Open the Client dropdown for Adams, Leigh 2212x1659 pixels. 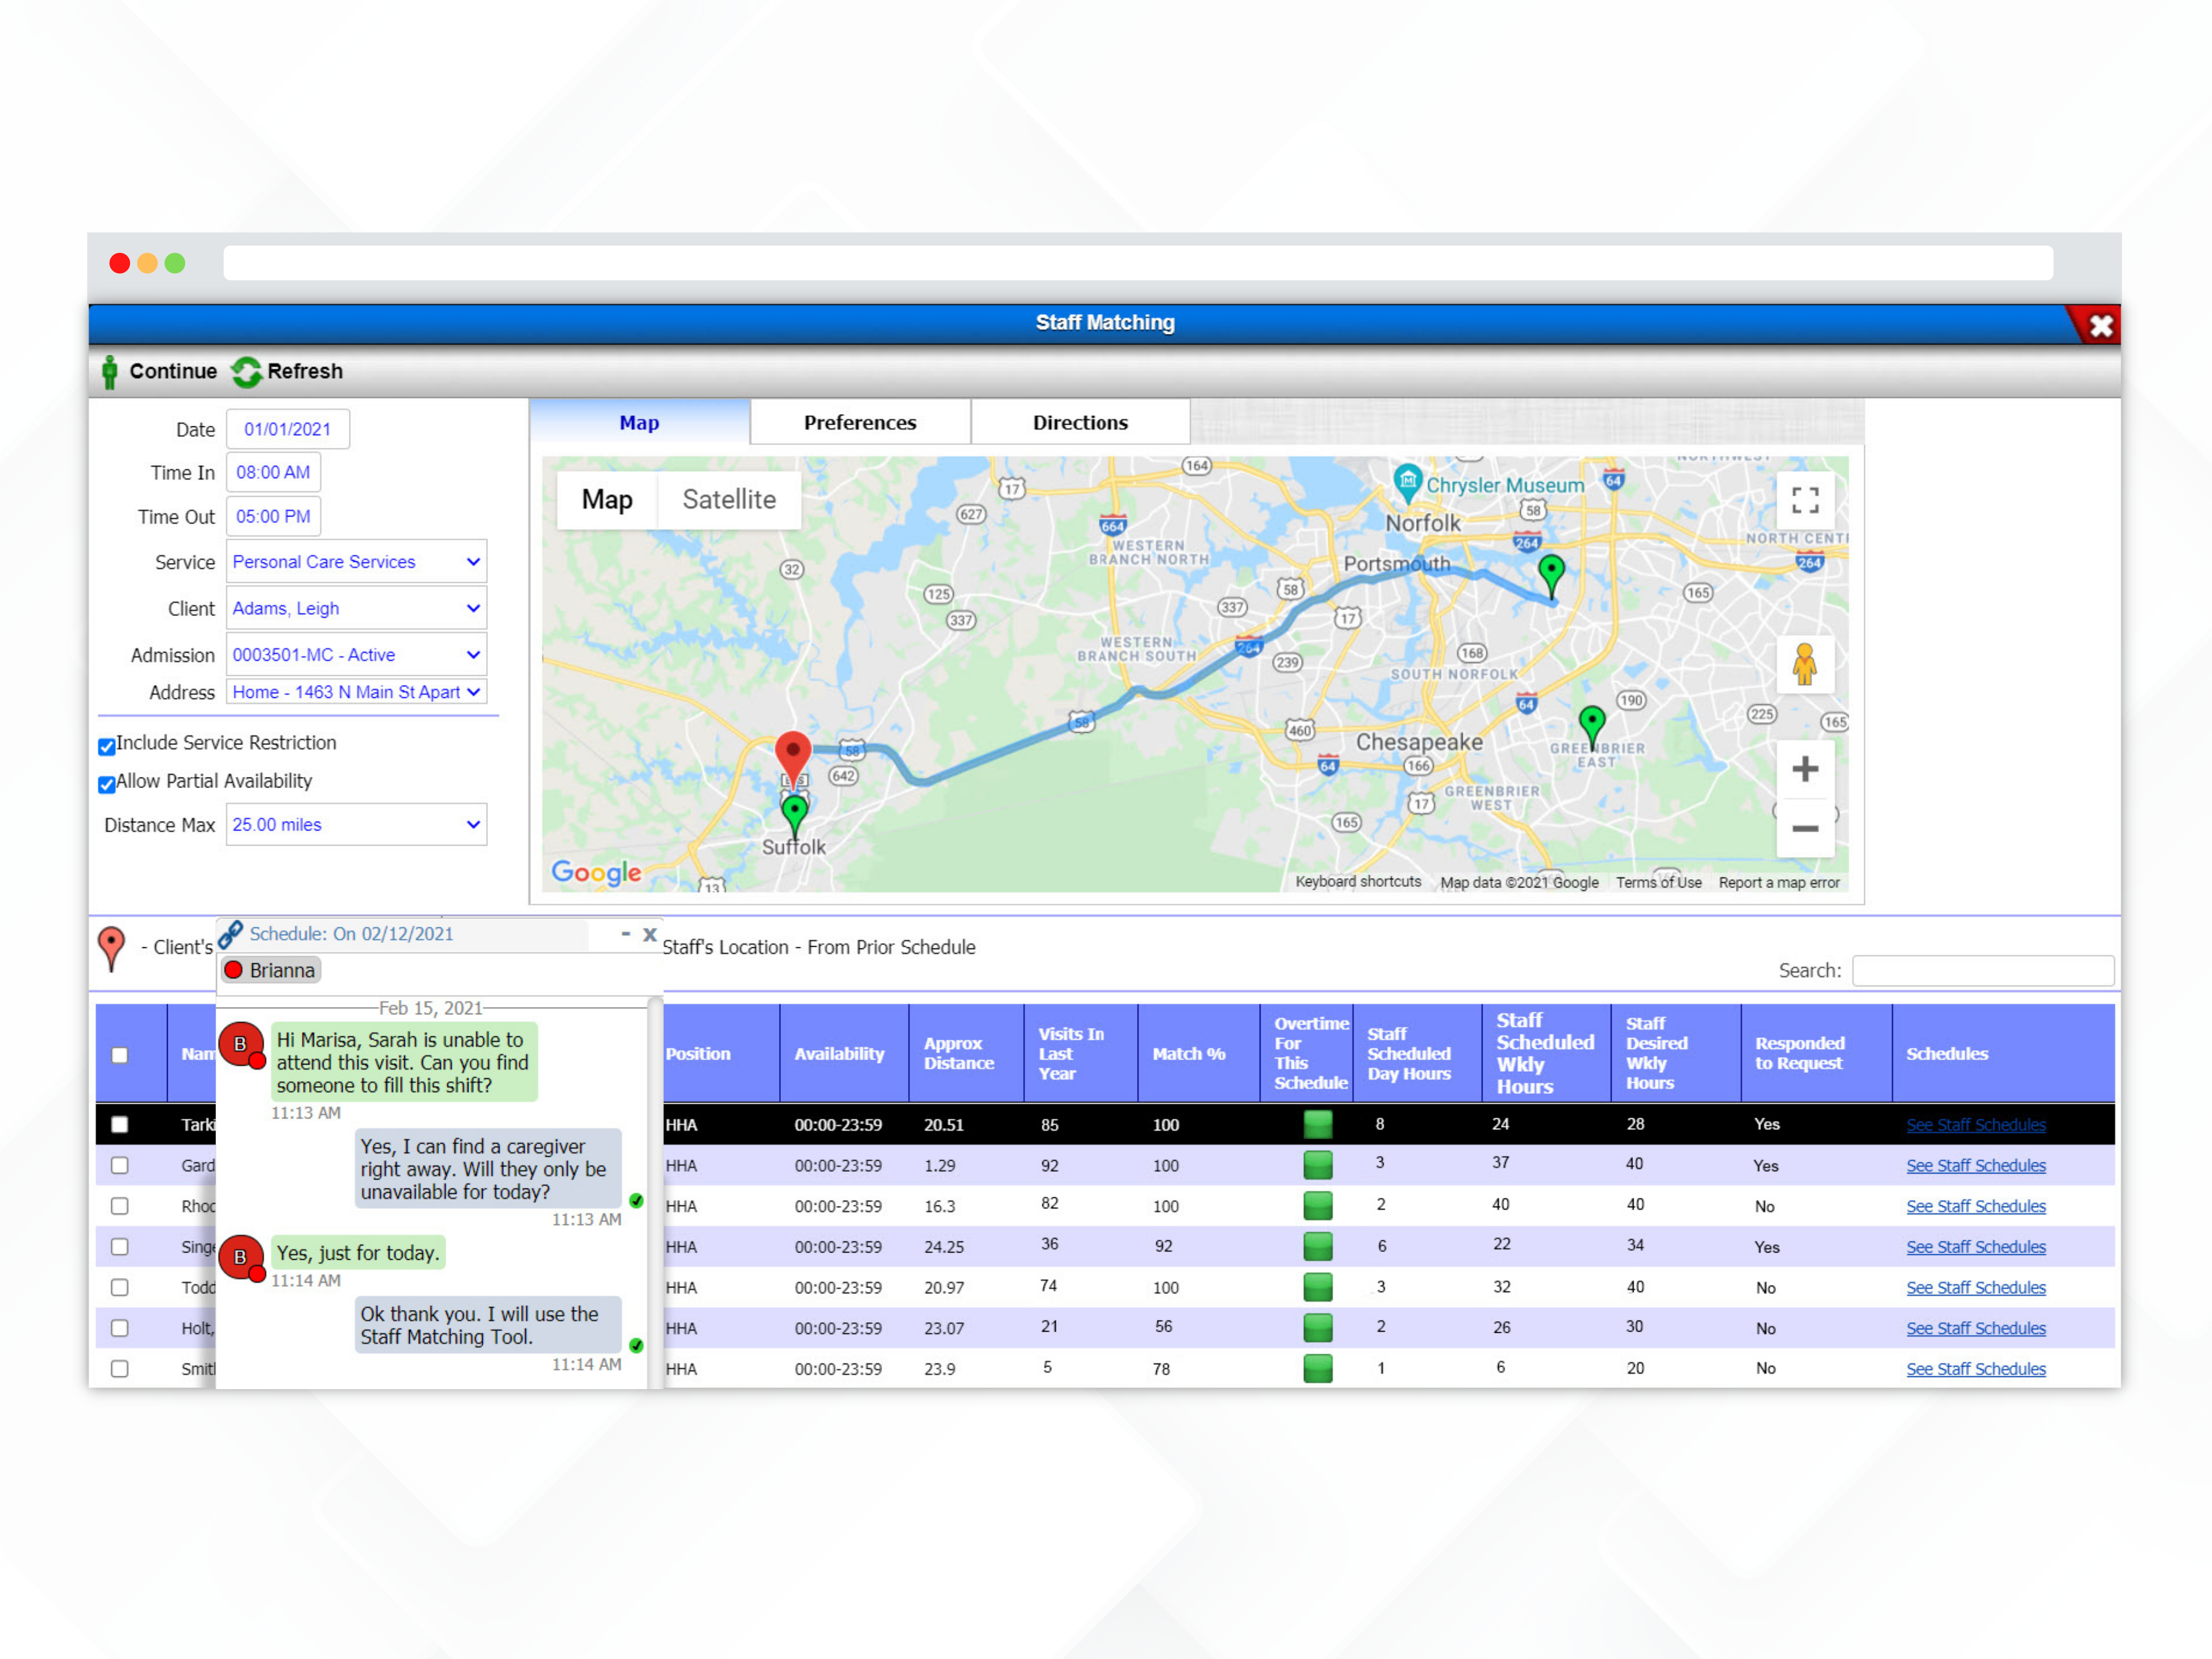472,608
